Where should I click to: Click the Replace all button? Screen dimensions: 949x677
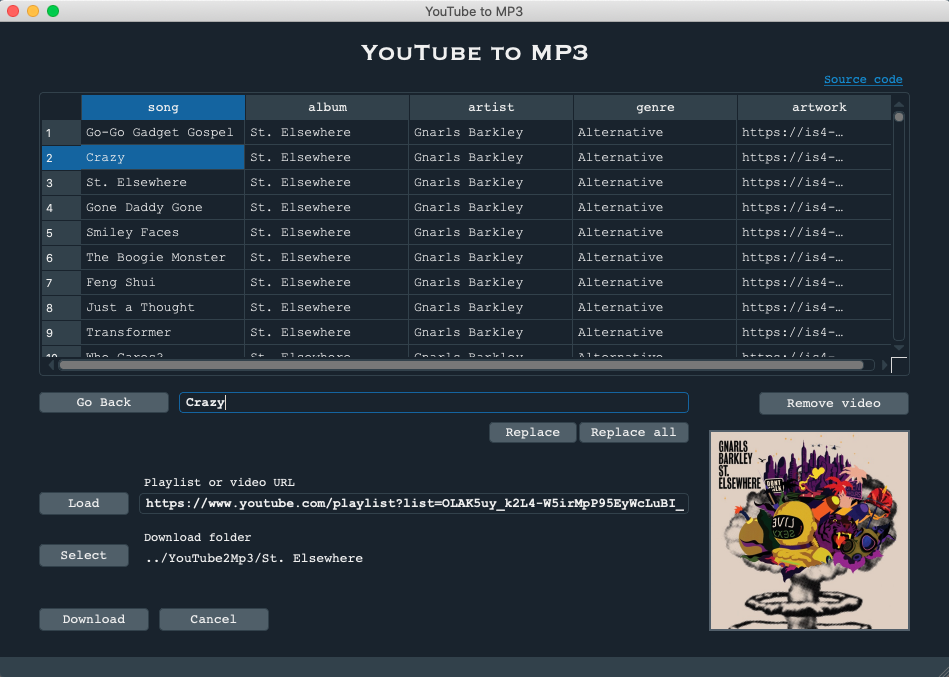pyautogui.click(x=634, y=432)
